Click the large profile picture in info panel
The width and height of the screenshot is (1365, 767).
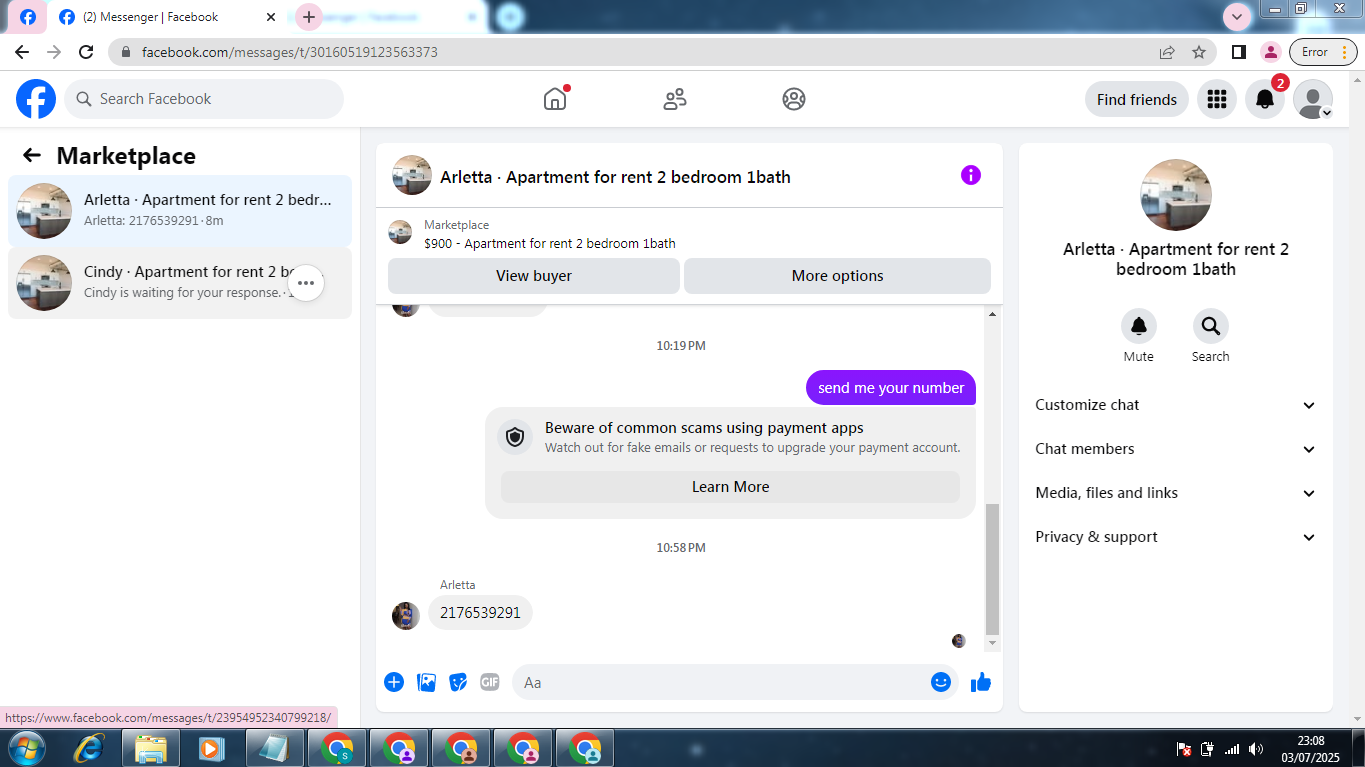point(1176,195)
